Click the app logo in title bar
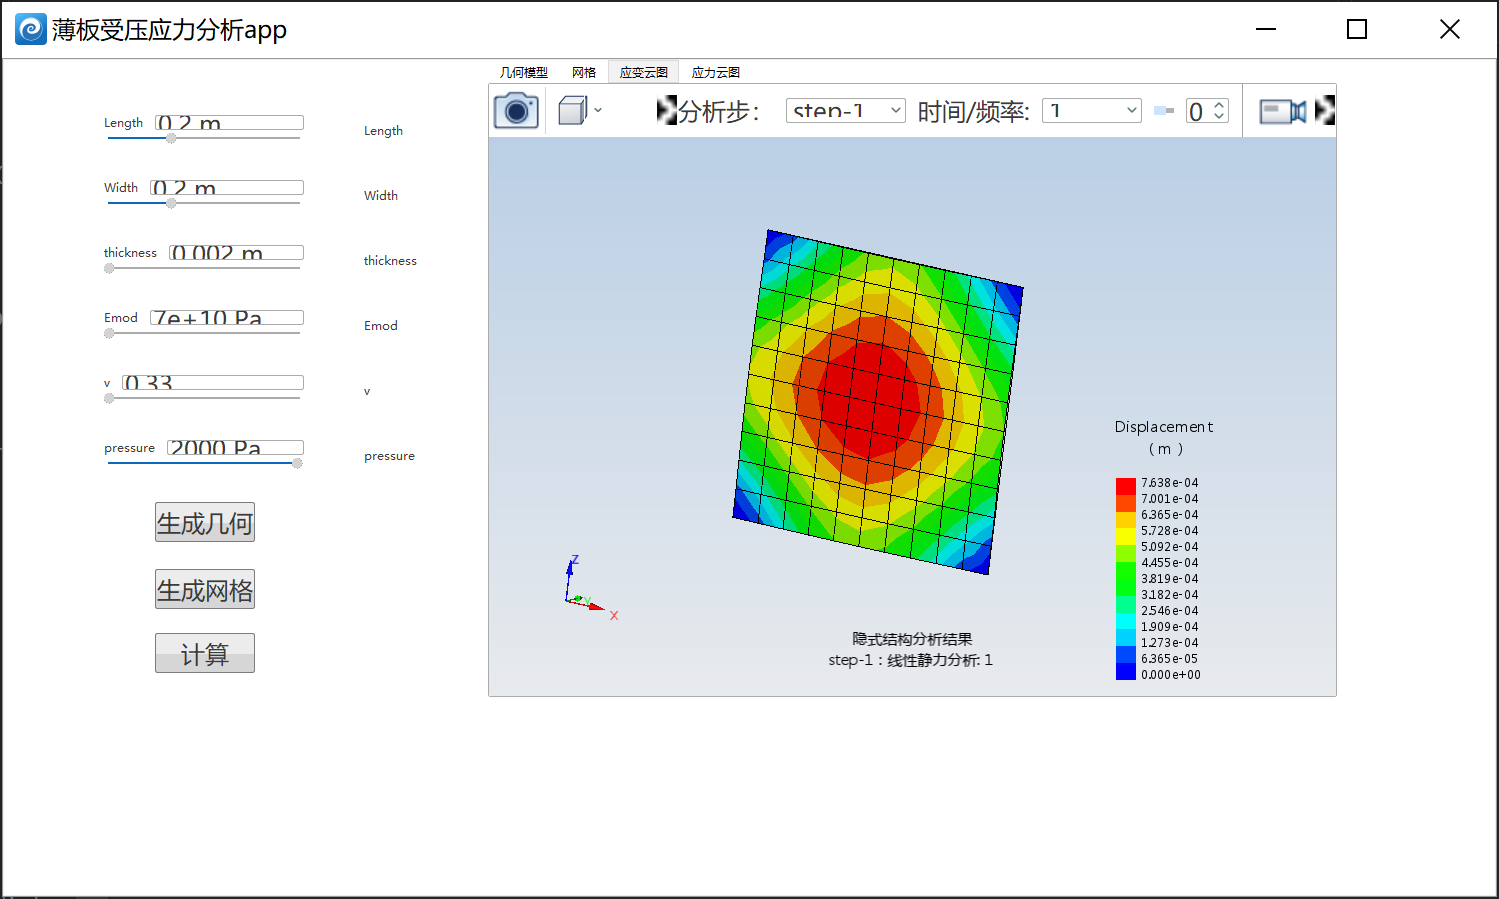 (31, 29)
